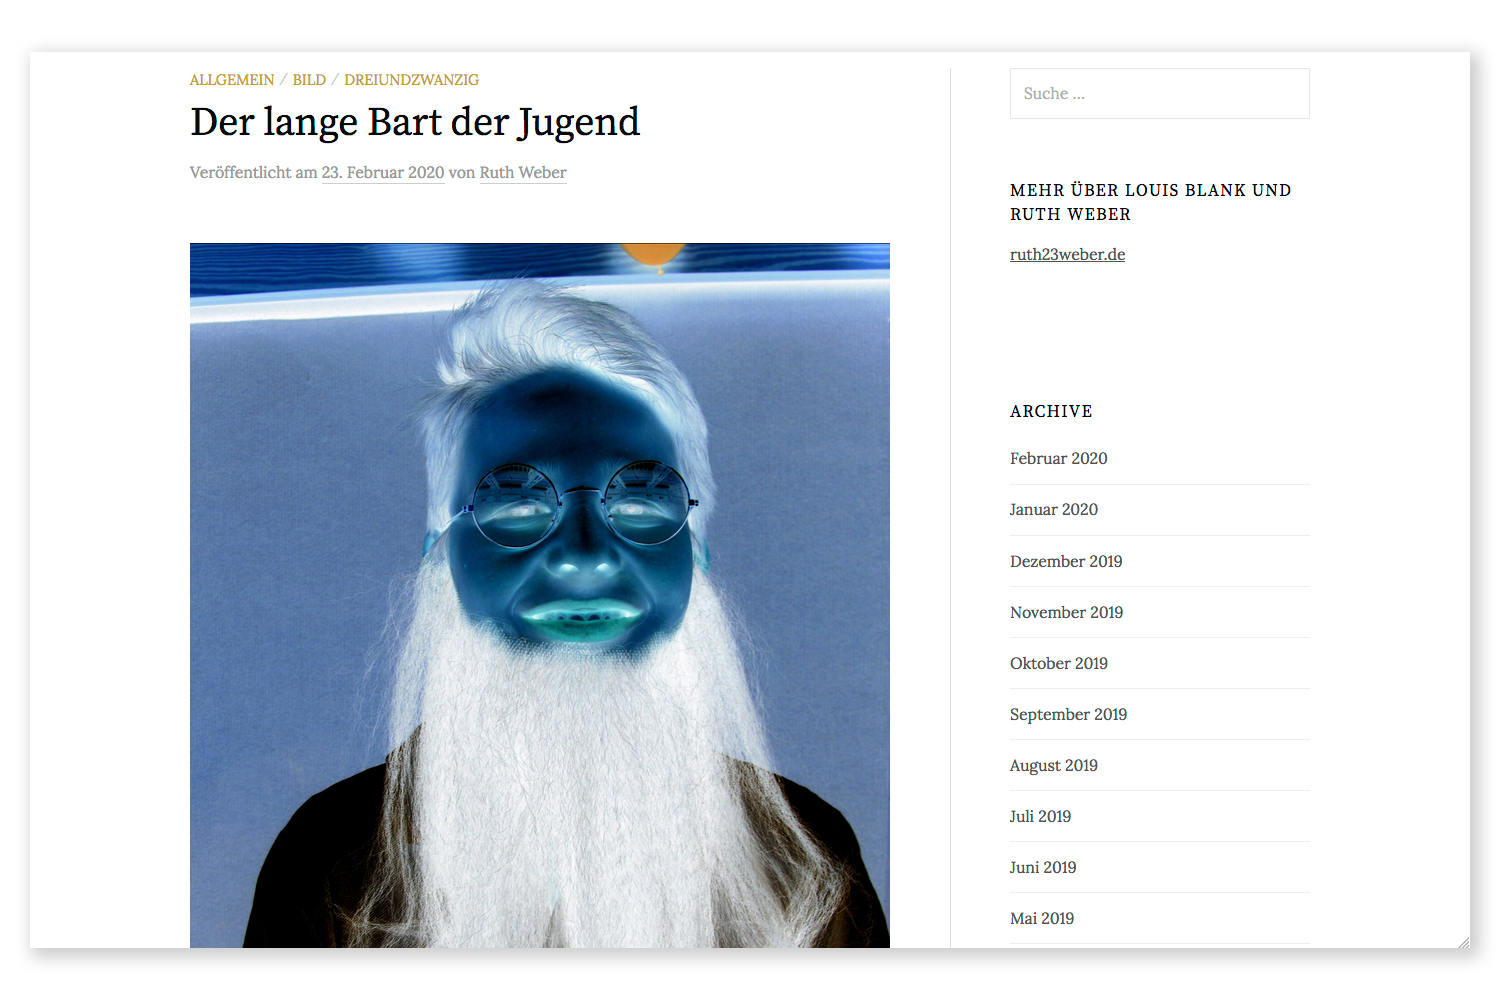
Task: Open the BILD category link
Action: [309, 80]
